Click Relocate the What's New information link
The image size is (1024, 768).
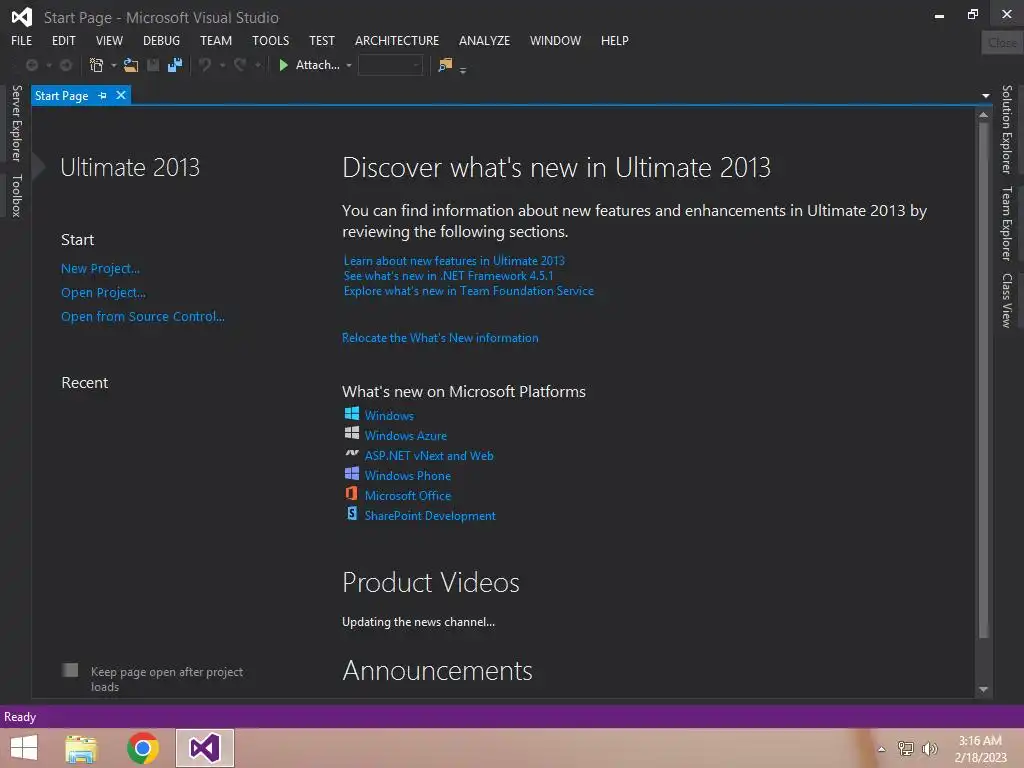pyautogui.click(x=440, y=338)
